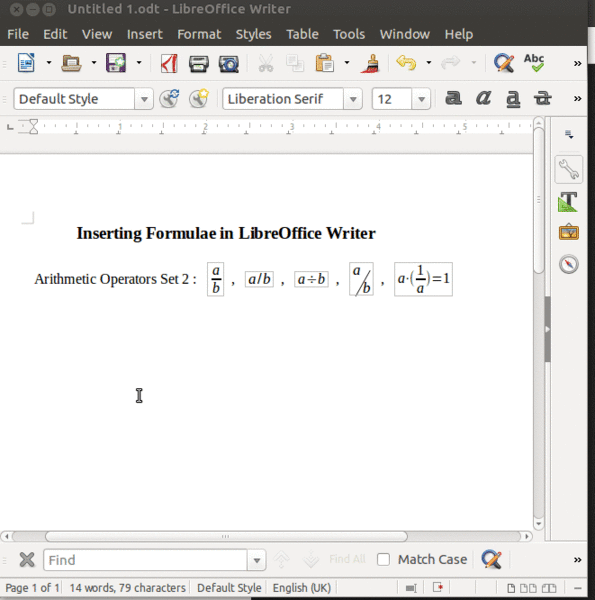The height and width of the screenshot is (600, 595).
Task: Toggle Print Preview icon
Action: pyautogui.click(x=228, y=64)
